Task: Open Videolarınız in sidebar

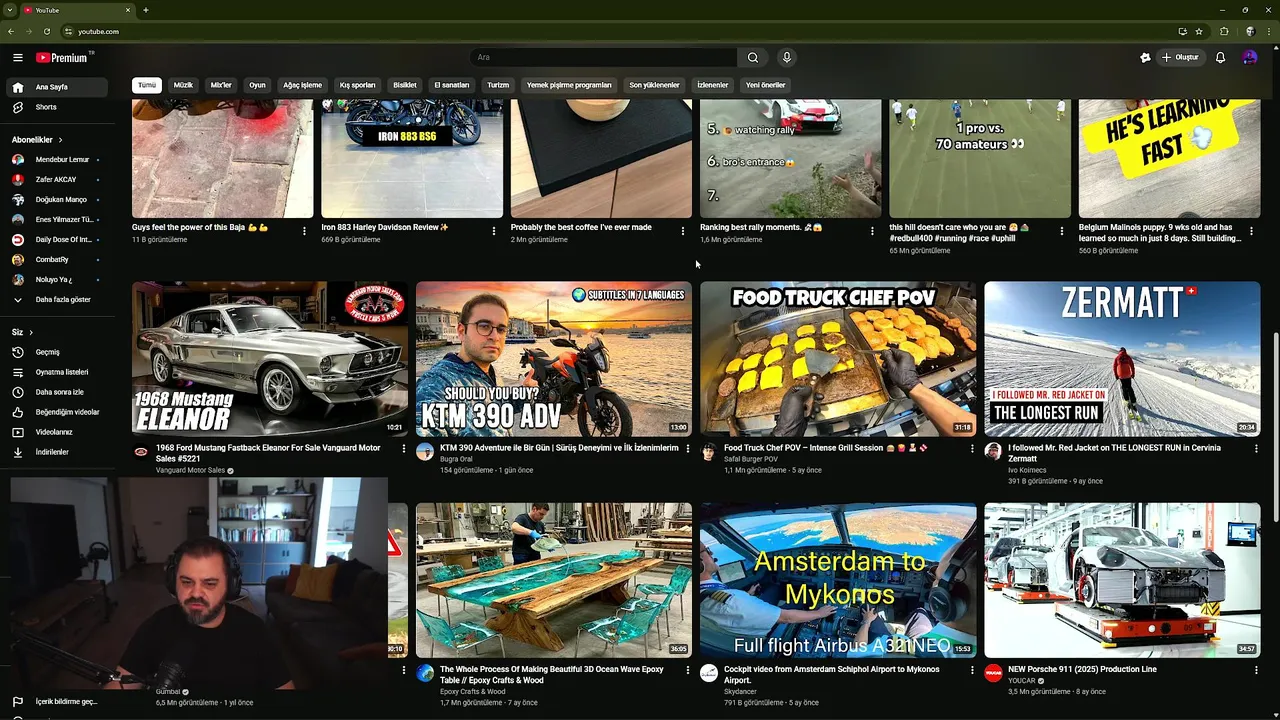Action: pos(56,432)
